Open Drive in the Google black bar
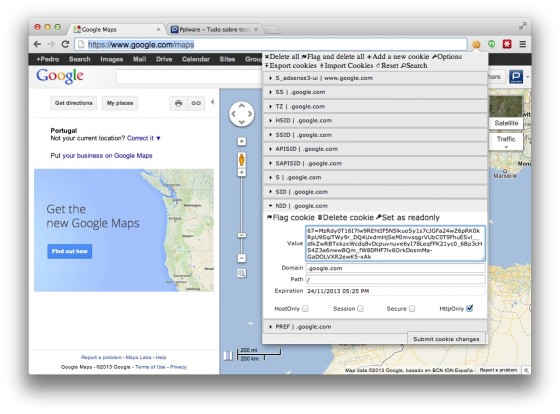The width and height of the screenshot is (560, 414). click(164, 59)
